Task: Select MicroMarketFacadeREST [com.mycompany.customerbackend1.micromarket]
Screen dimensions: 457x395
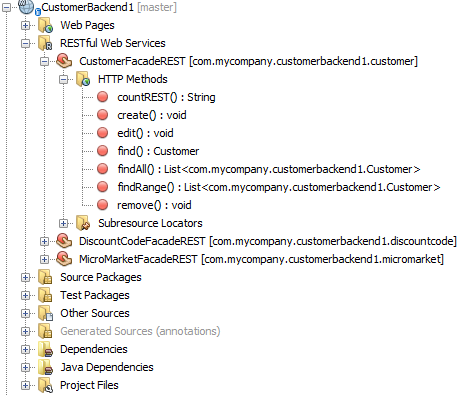Action: tap(262, 259)
